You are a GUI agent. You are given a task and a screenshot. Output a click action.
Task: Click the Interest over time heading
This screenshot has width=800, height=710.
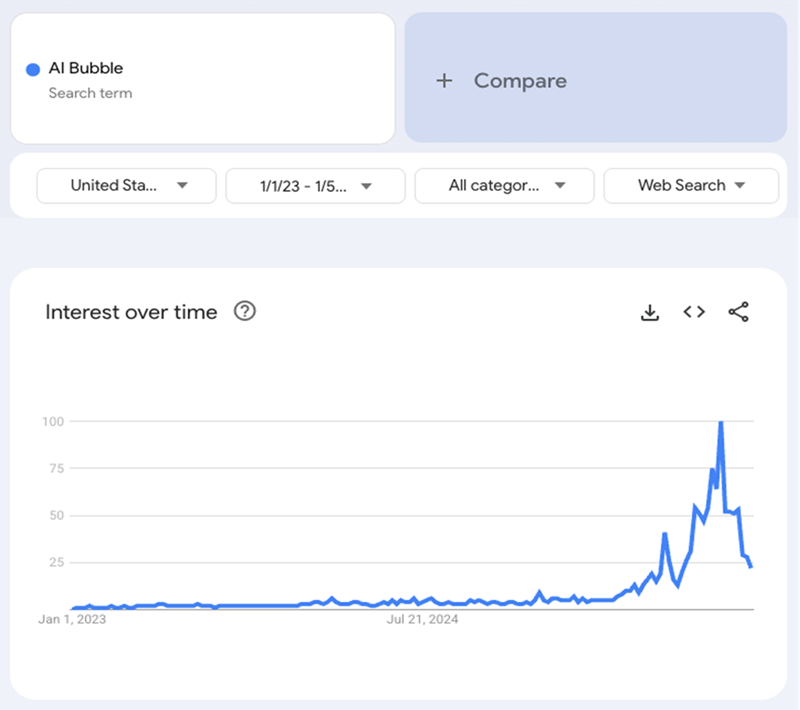tap(131, 312)
